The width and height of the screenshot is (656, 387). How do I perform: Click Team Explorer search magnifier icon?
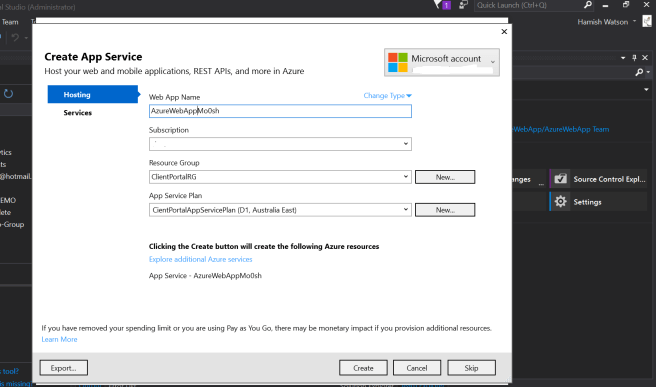coord(639,72)
